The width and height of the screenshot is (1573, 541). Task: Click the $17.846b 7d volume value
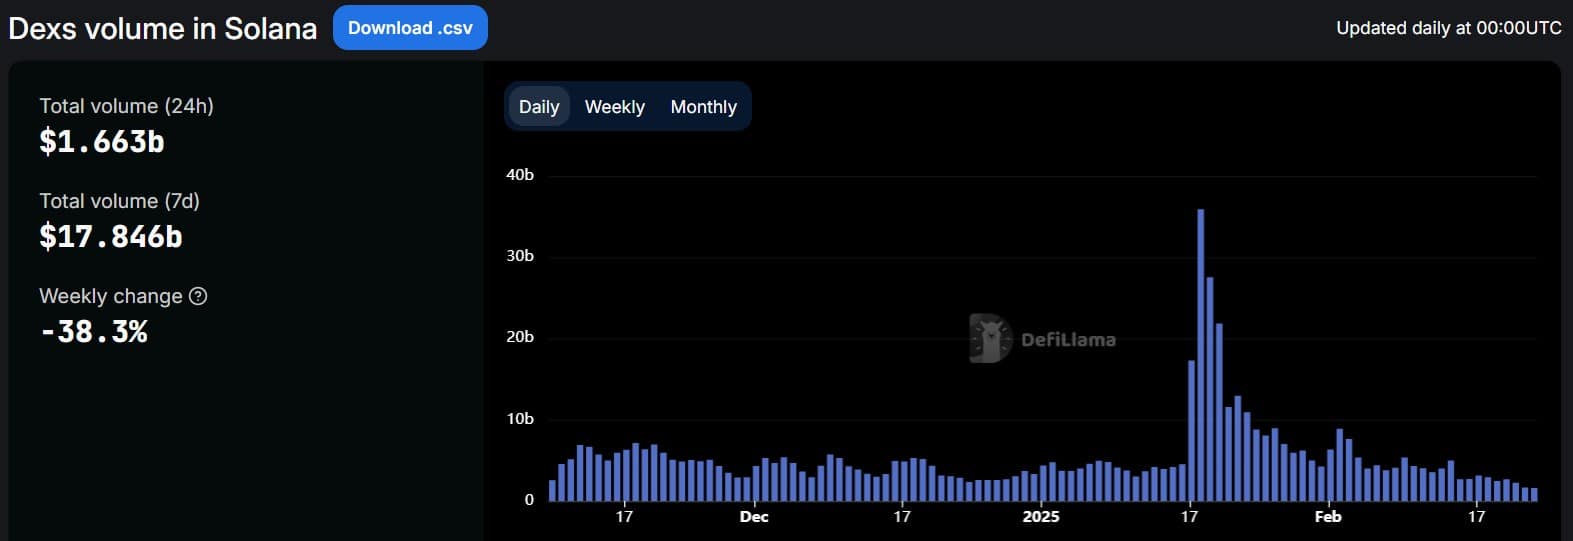(110, 237)
